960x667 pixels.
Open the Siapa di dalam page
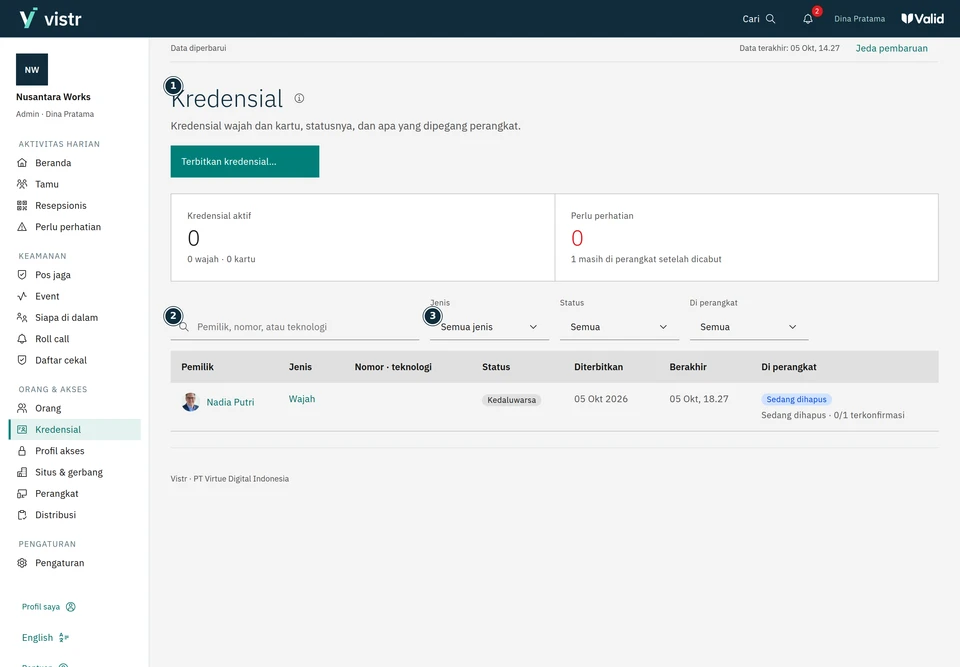(x=75, y=317)
